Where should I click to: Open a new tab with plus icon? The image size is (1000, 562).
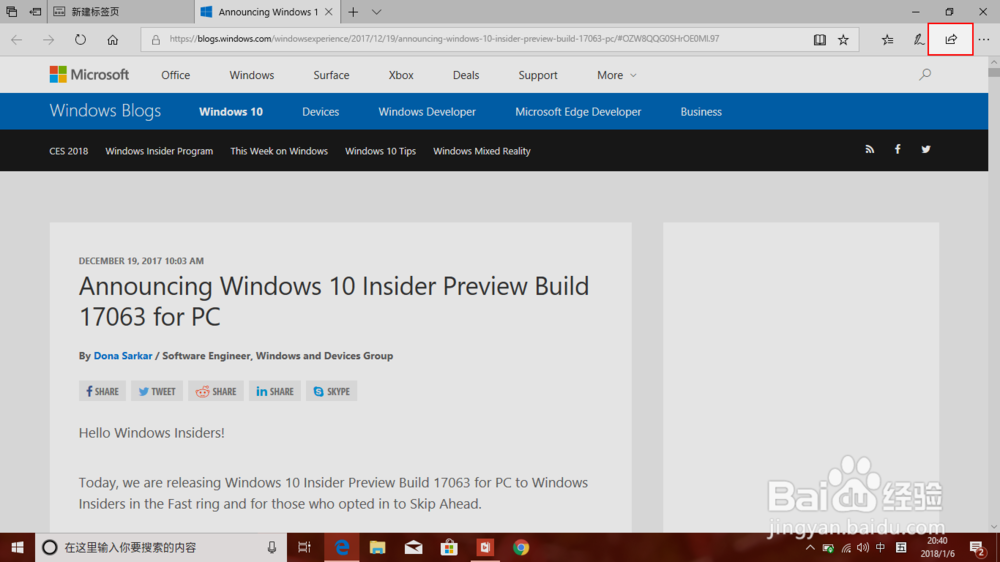(x=353, y=11)
